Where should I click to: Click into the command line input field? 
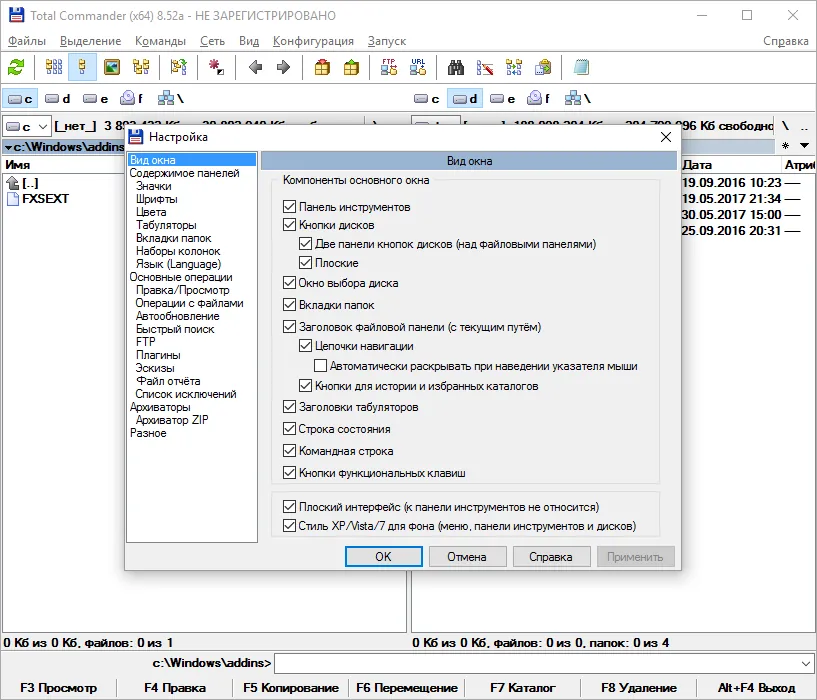point(537,664)
